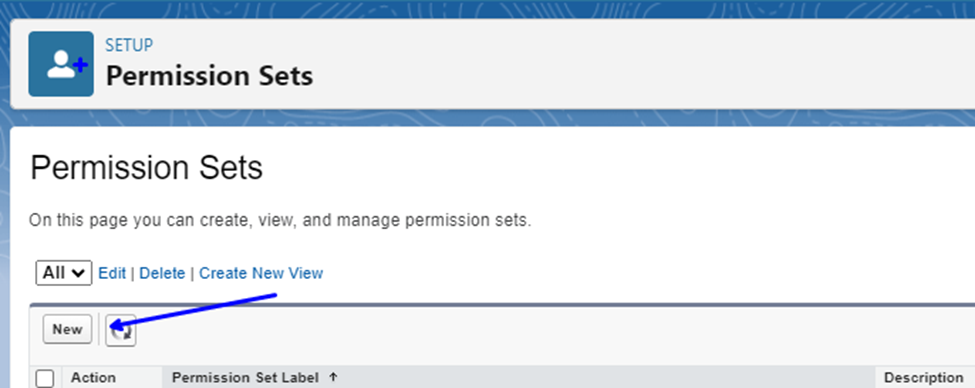Viewport: 975px width, 388px height.
Task: Sort by Permission Set Label column
Action: coord(245,377)
